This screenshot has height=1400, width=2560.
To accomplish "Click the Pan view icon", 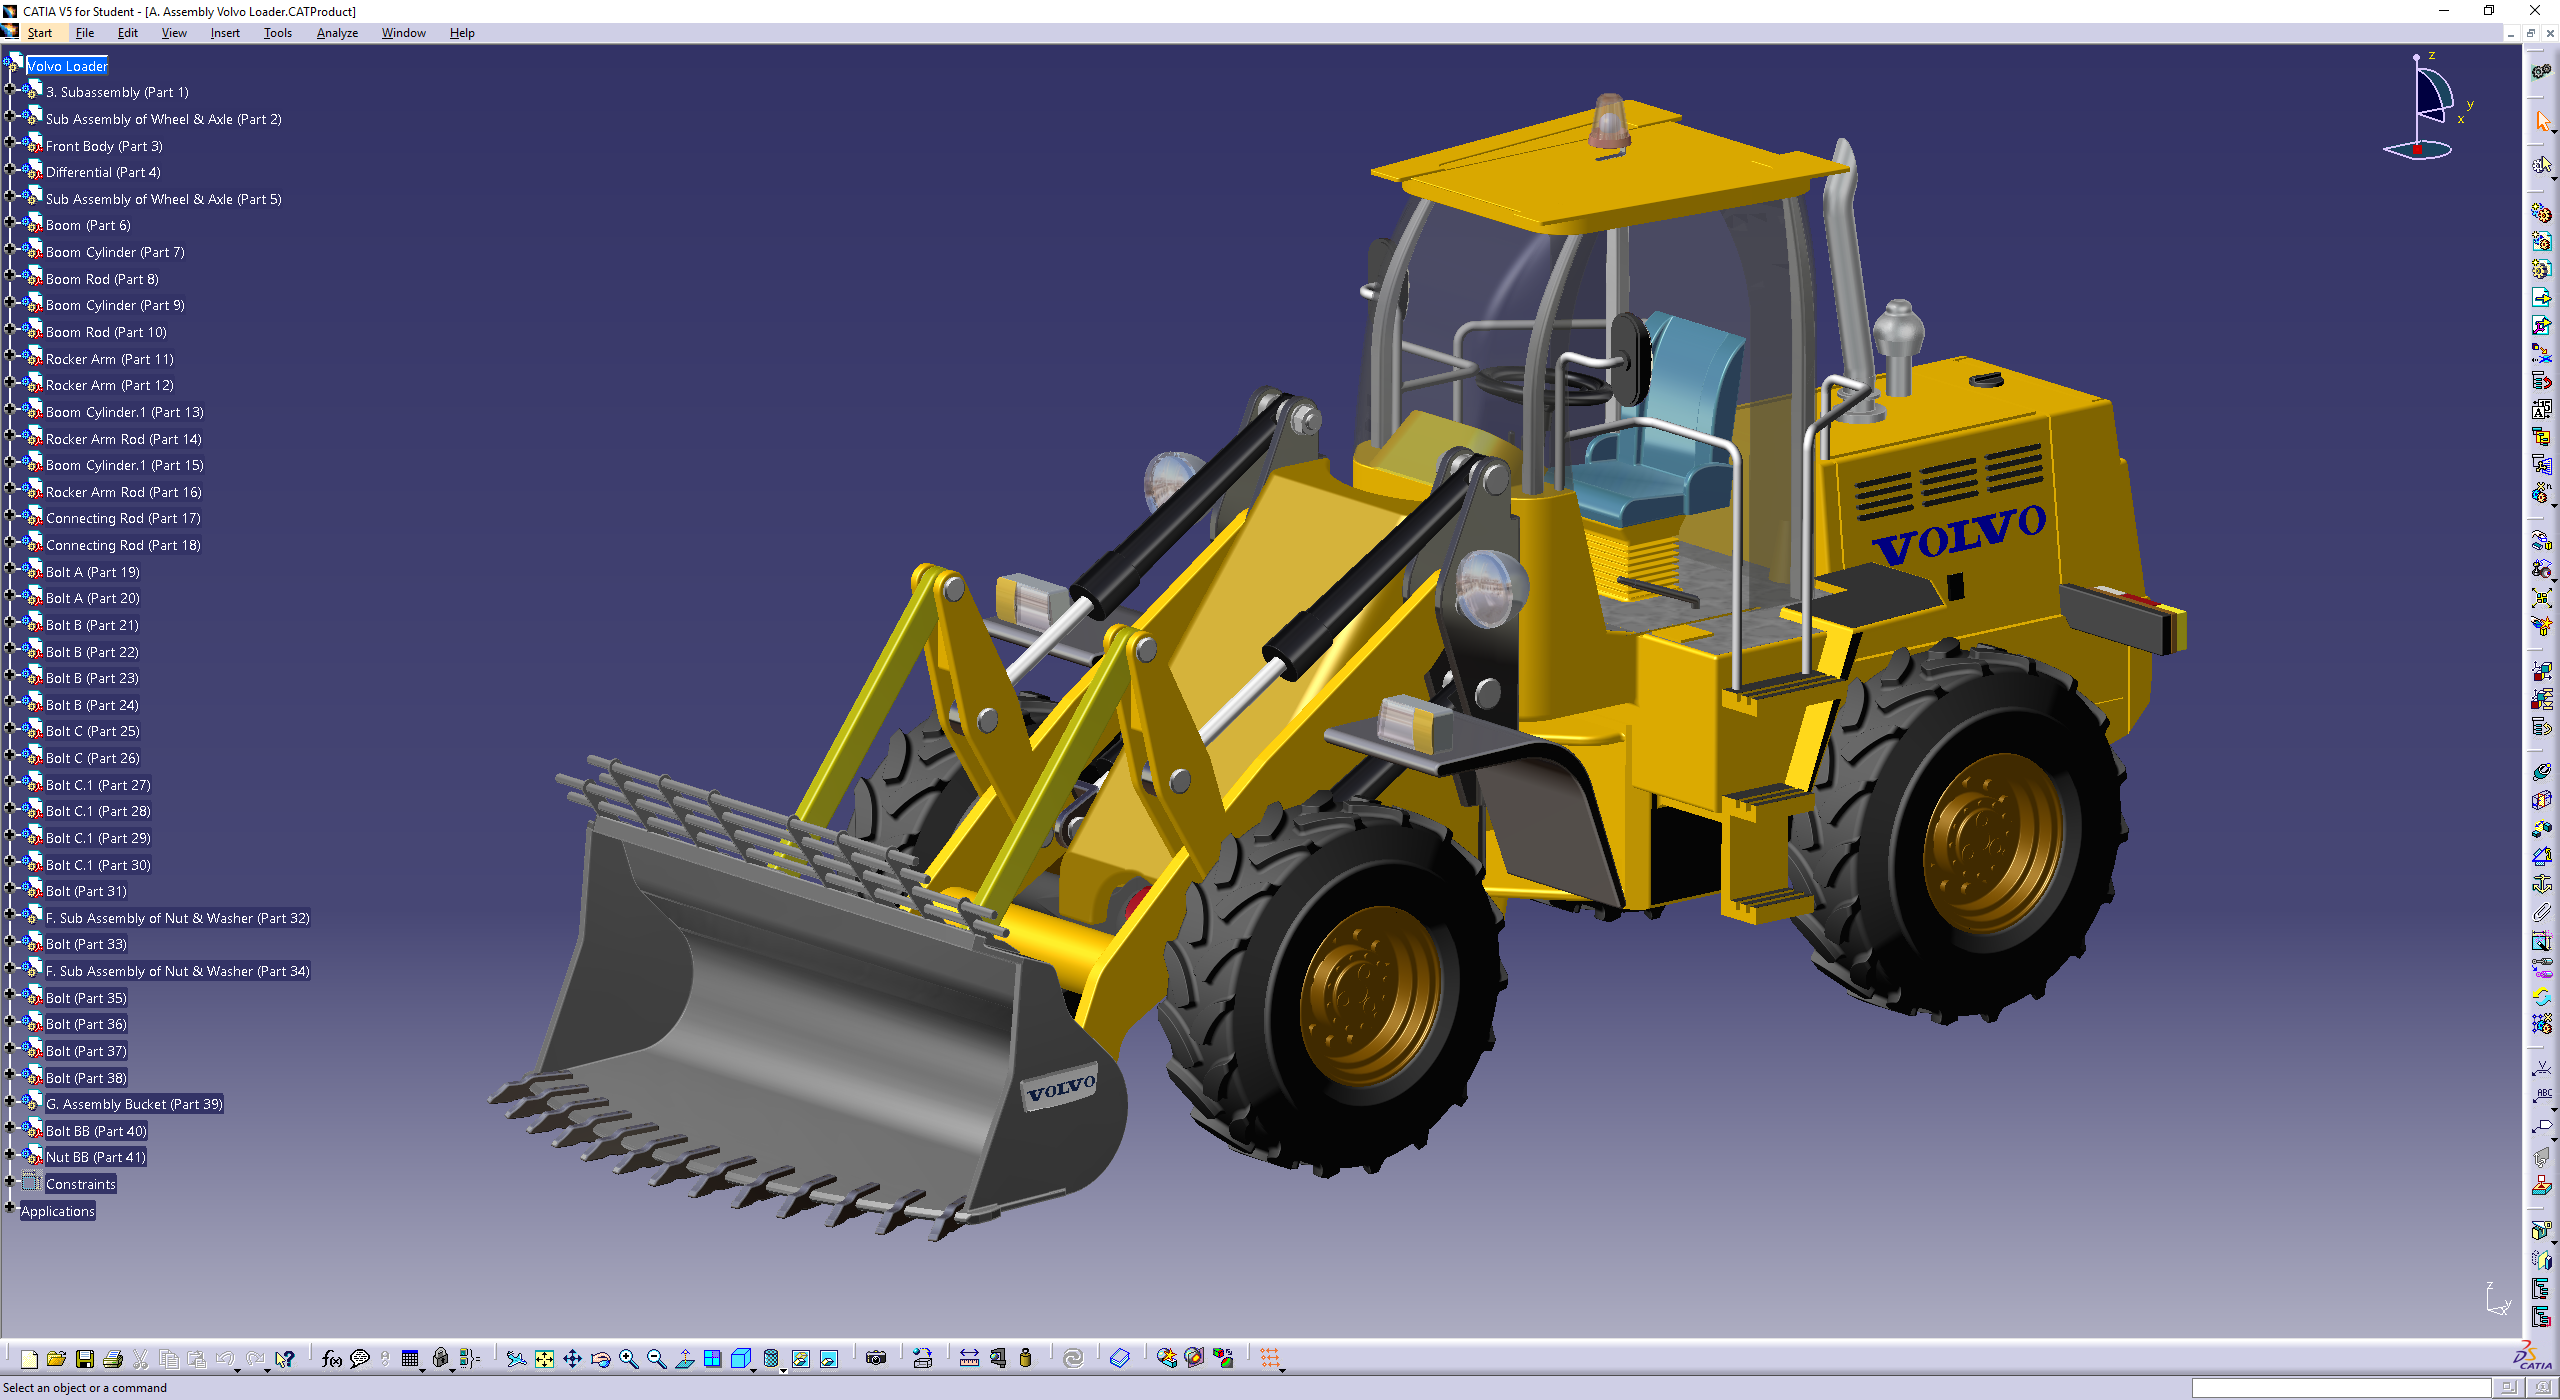I will tap(573, 1358).
